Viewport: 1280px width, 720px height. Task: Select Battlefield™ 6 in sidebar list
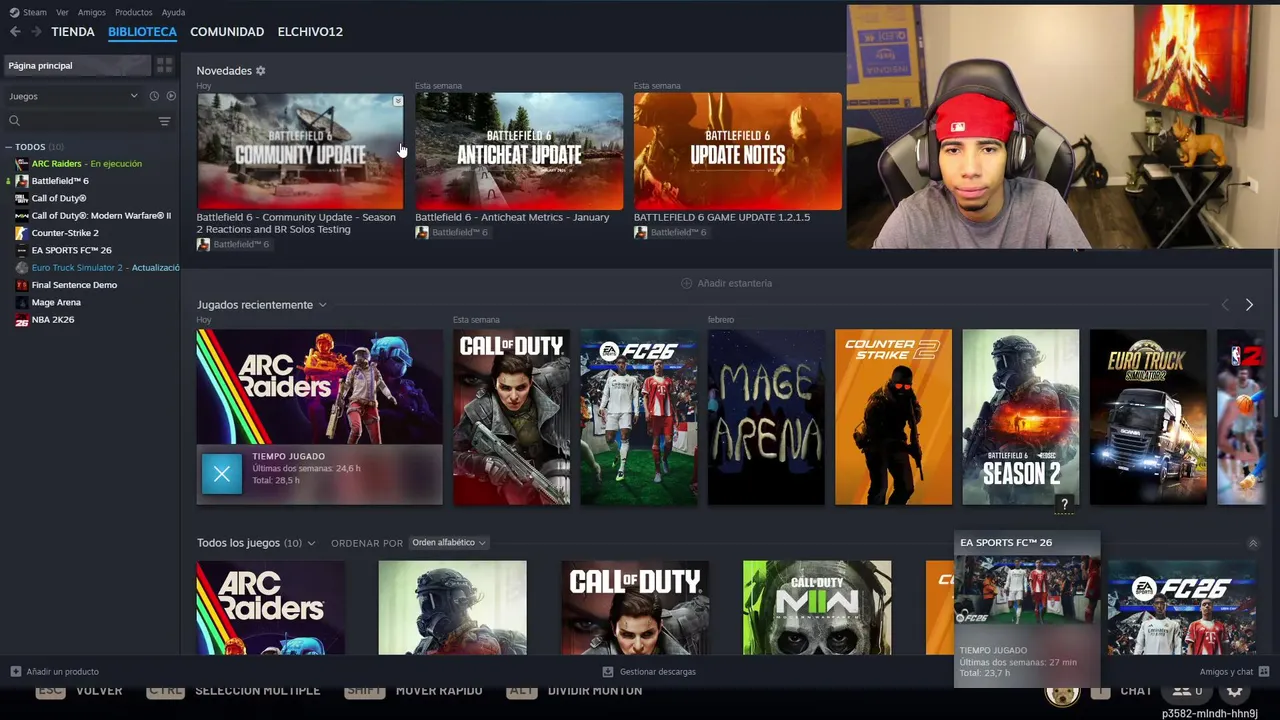(x=60, y=181)
